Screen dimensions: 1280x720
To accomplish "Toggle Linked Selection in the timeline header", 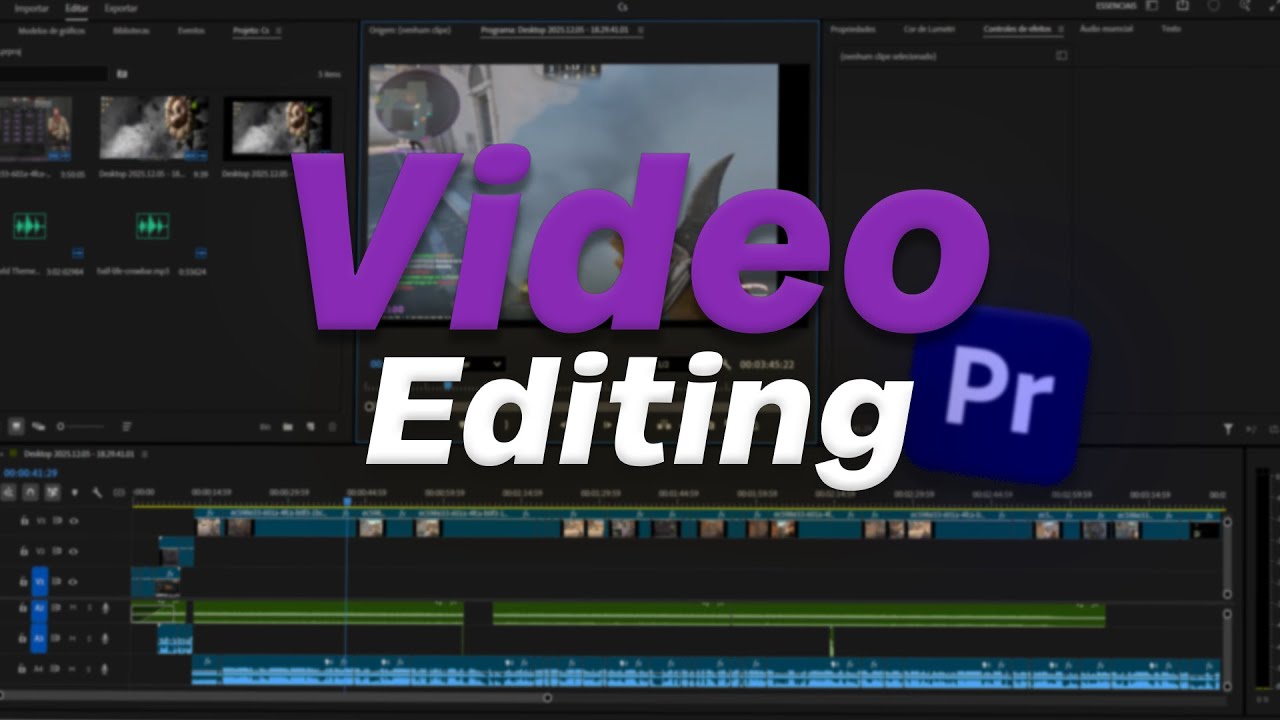I will click(x=52, y=492).
